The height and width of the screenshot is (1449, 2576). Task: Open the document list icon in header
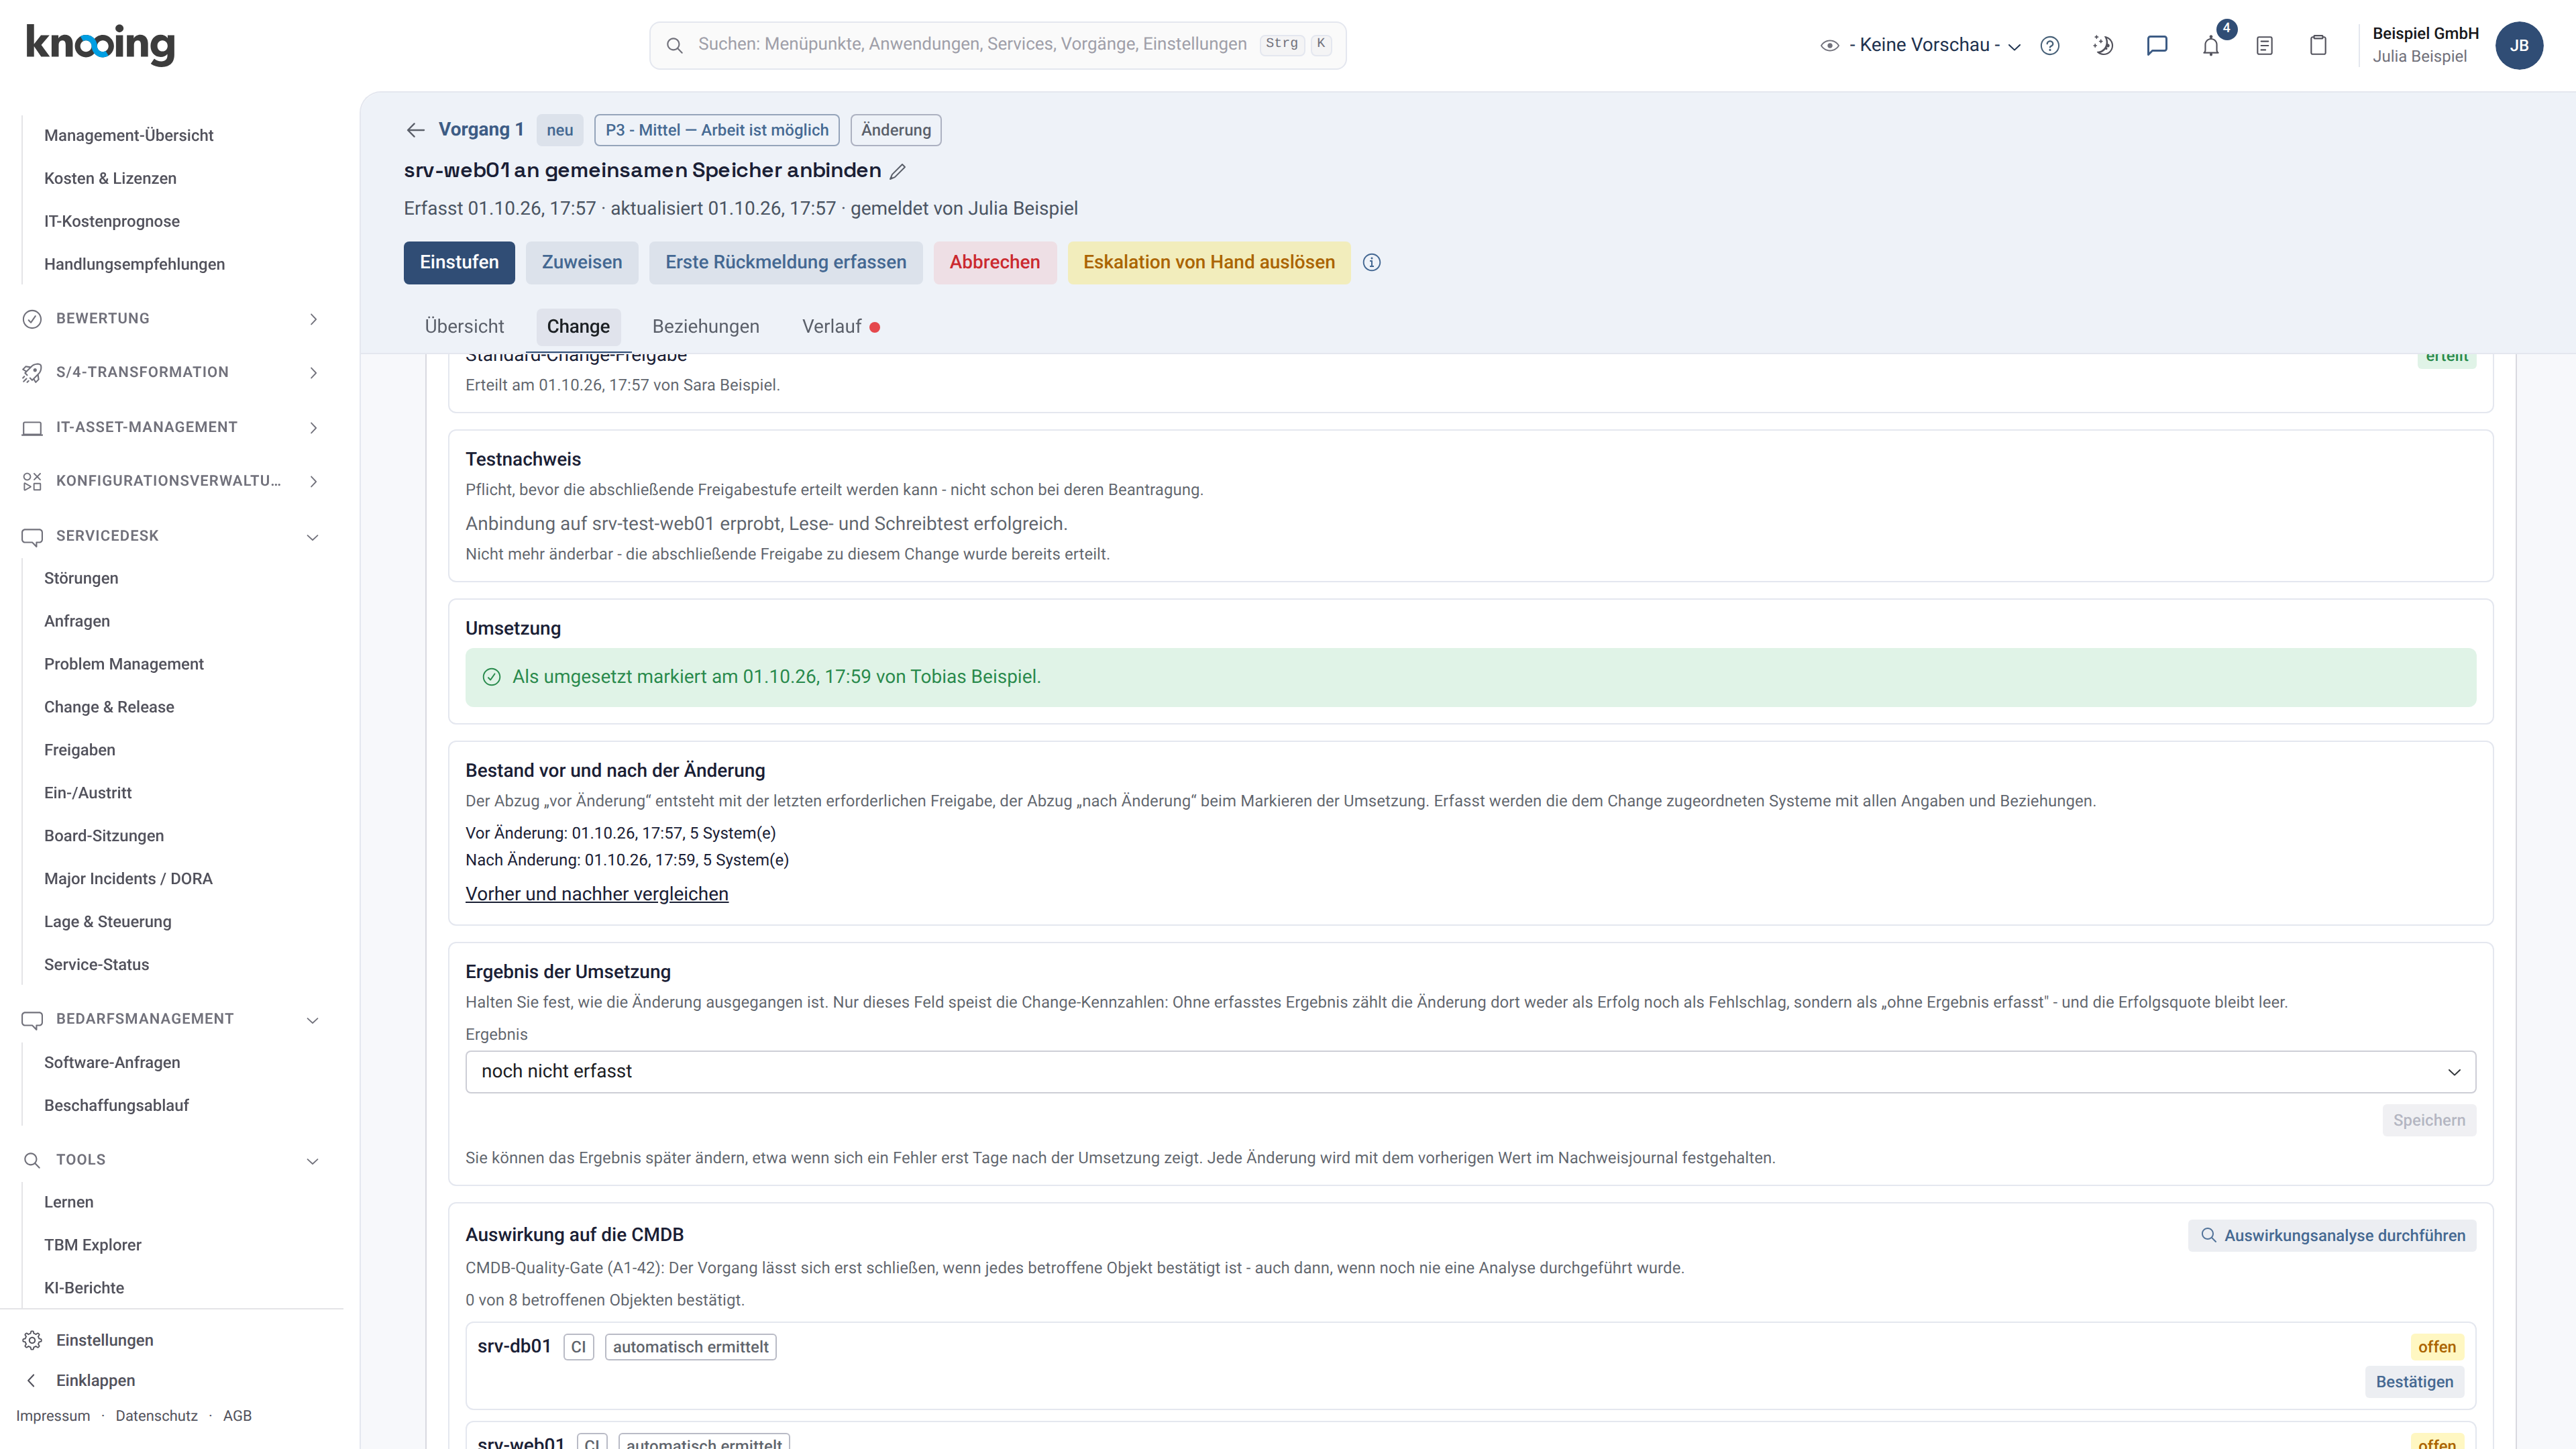[2265, 45]
